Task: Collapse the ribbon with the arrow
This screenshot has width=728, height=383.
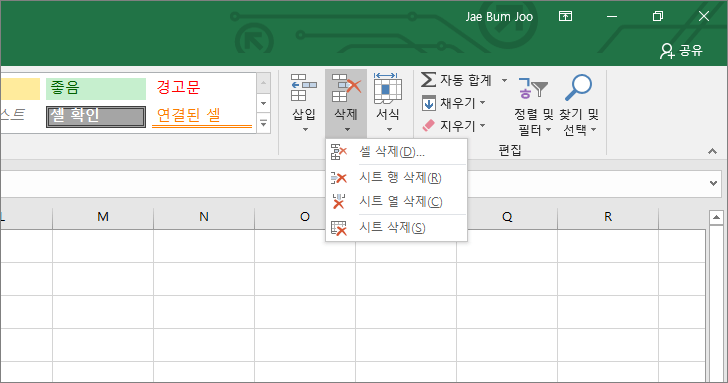Action: [x=712, y=151]
